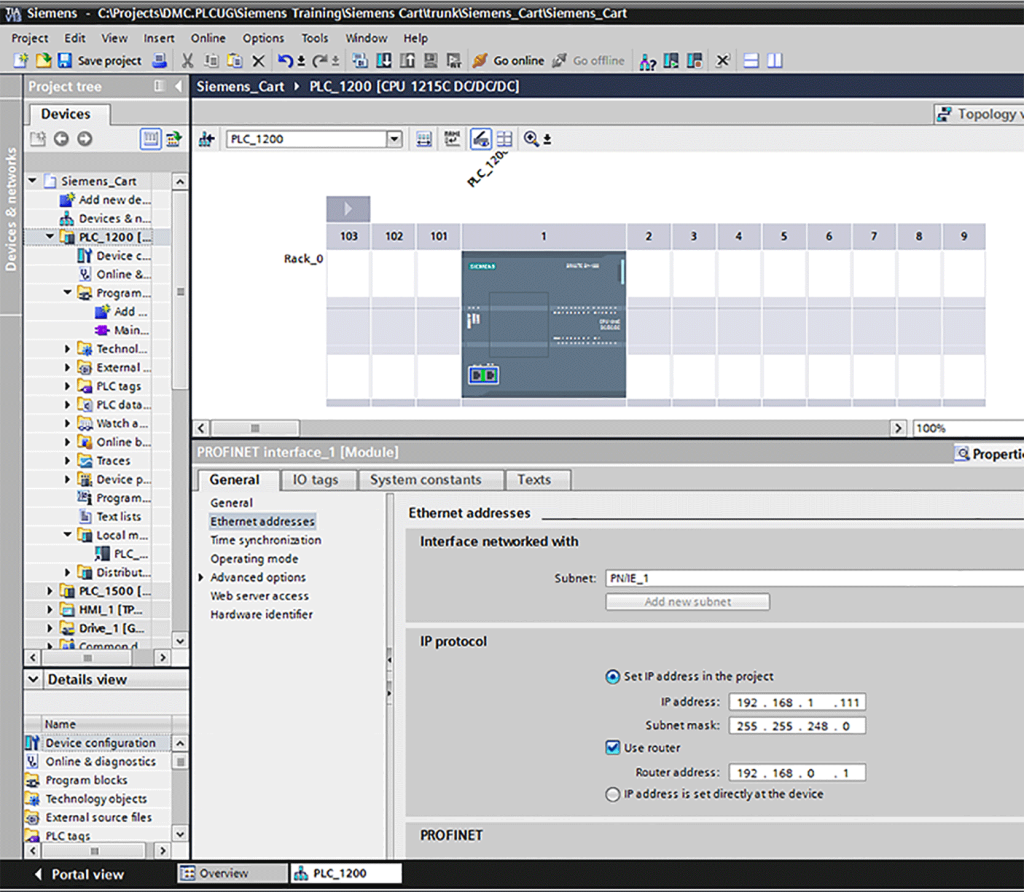Screen dimensions: 1024x892
Task: Click the zoom magnifier icon in device view
Action: pyautogui.click(x=531, y=139)
